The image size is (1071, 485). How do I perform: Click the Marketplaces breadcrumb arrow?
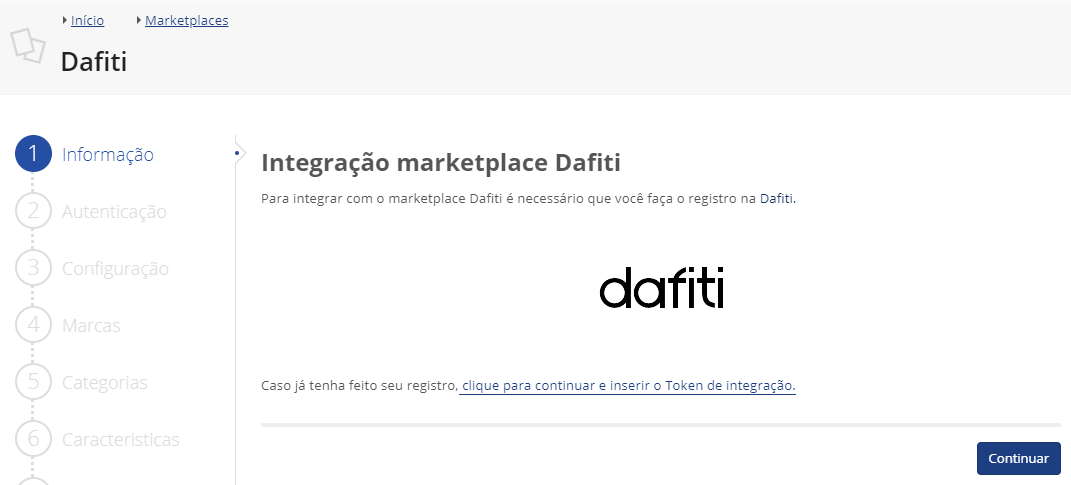tap(139, 20)
